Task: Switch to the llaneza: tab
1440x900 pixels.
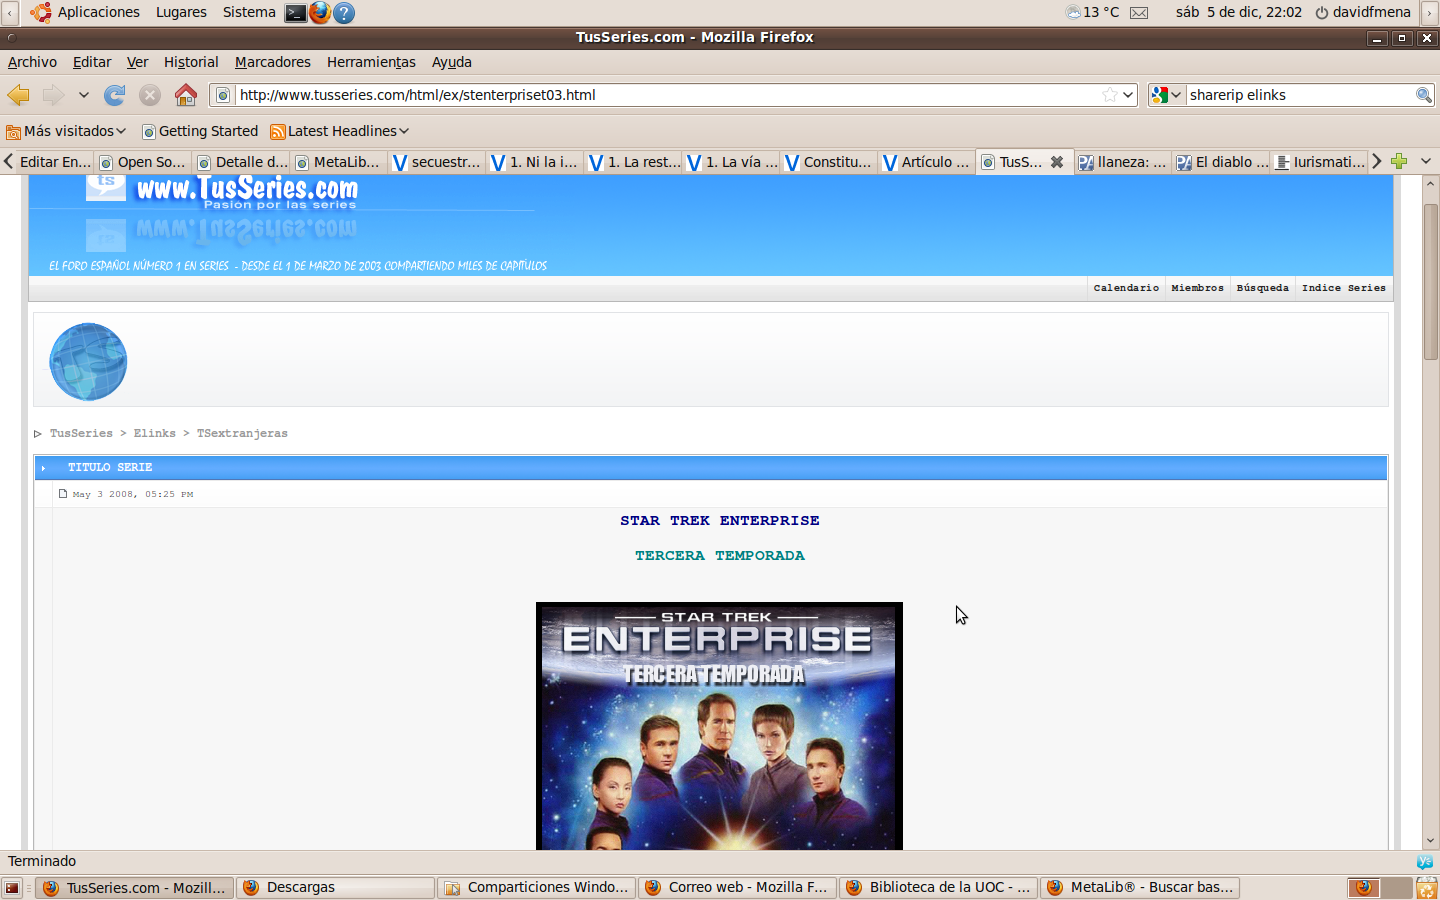Action: coord(1123,162)
